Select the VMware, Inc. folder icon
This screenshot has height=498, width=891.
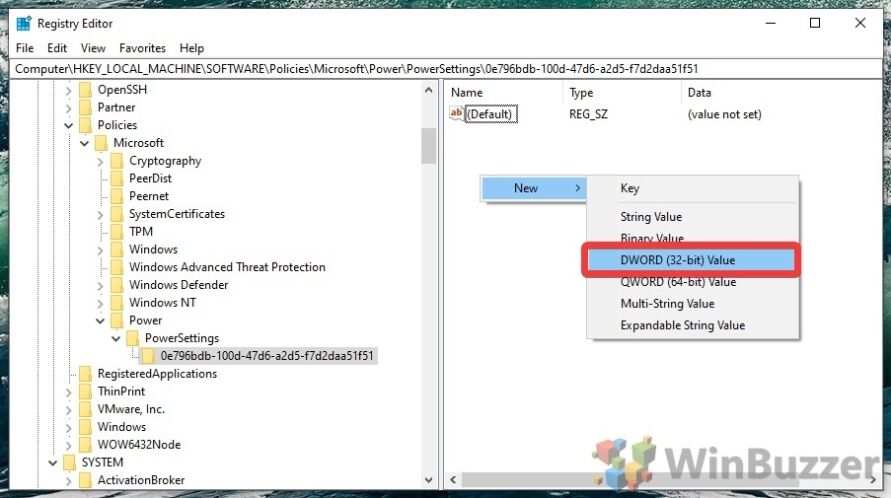pyautogui.click(x=85, y=409)
